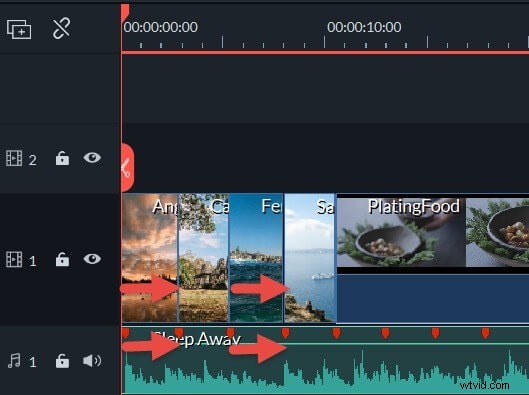Toggle lock on audio track 1
The image size is (529, 395).
tap(62, 361)
